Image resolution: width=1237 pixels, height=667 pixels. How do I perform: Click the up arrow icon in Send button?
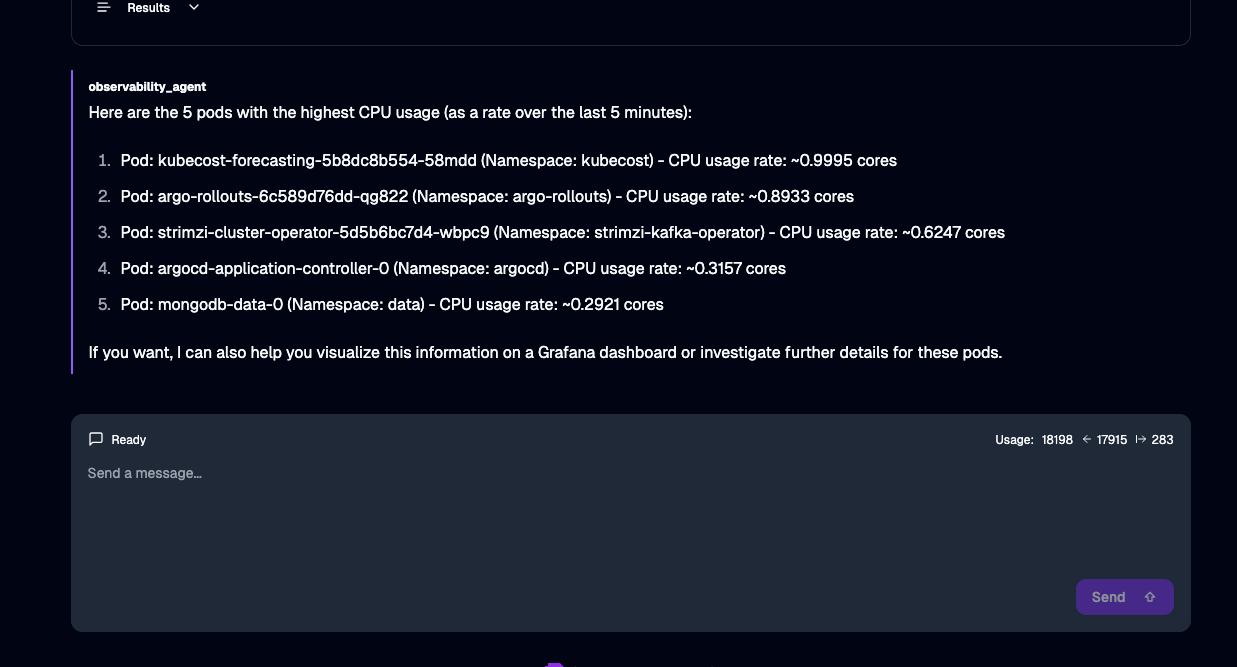coord(1150,597)
